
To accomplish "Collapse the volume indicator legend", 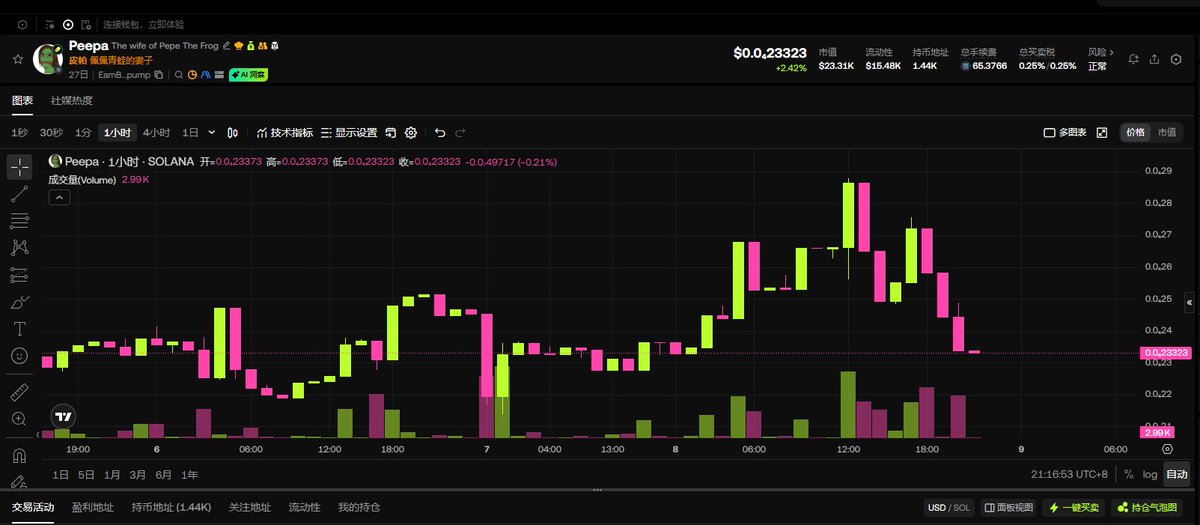I will pos(58,198).
